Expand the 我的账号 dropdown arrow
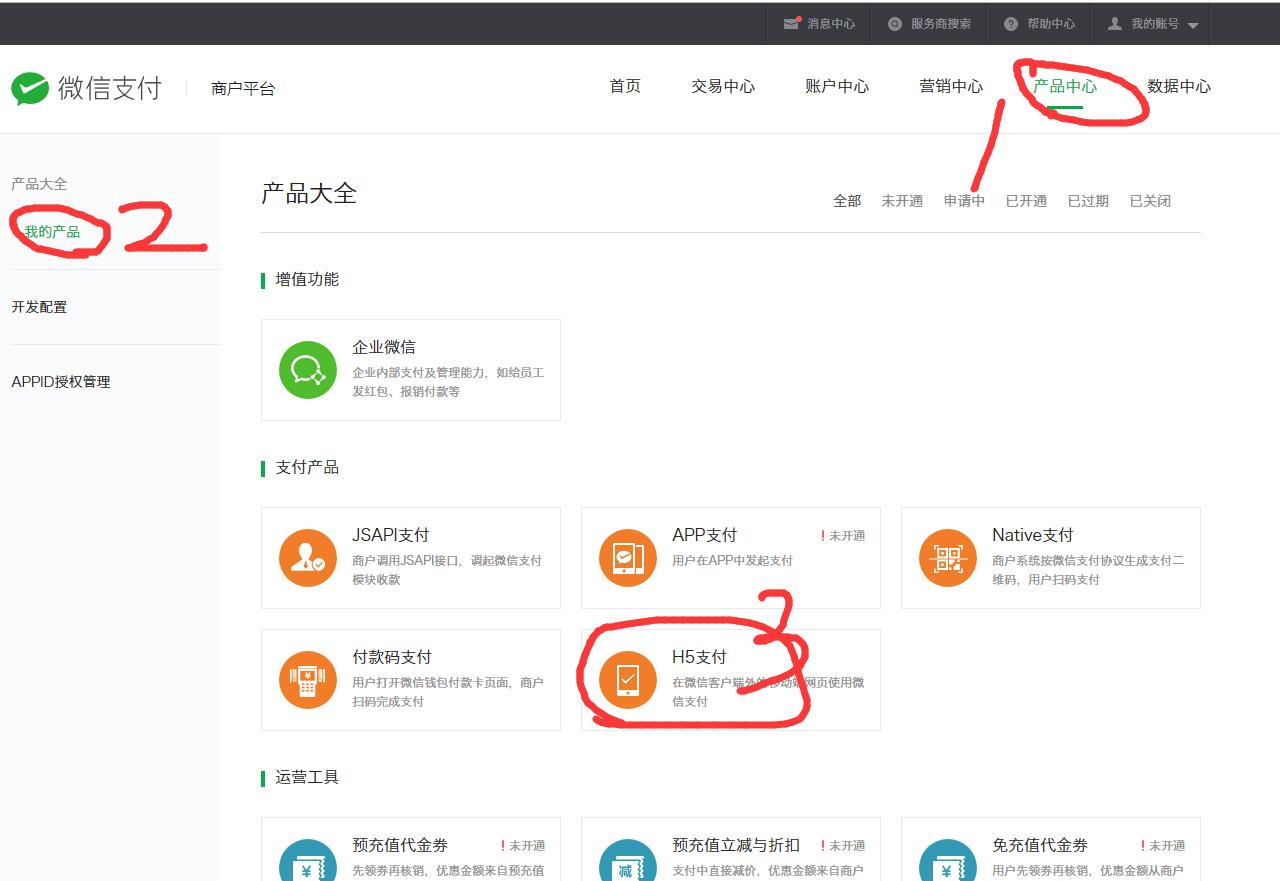The width and height of the screenshot is (1280, 881). pos(1192,25)
